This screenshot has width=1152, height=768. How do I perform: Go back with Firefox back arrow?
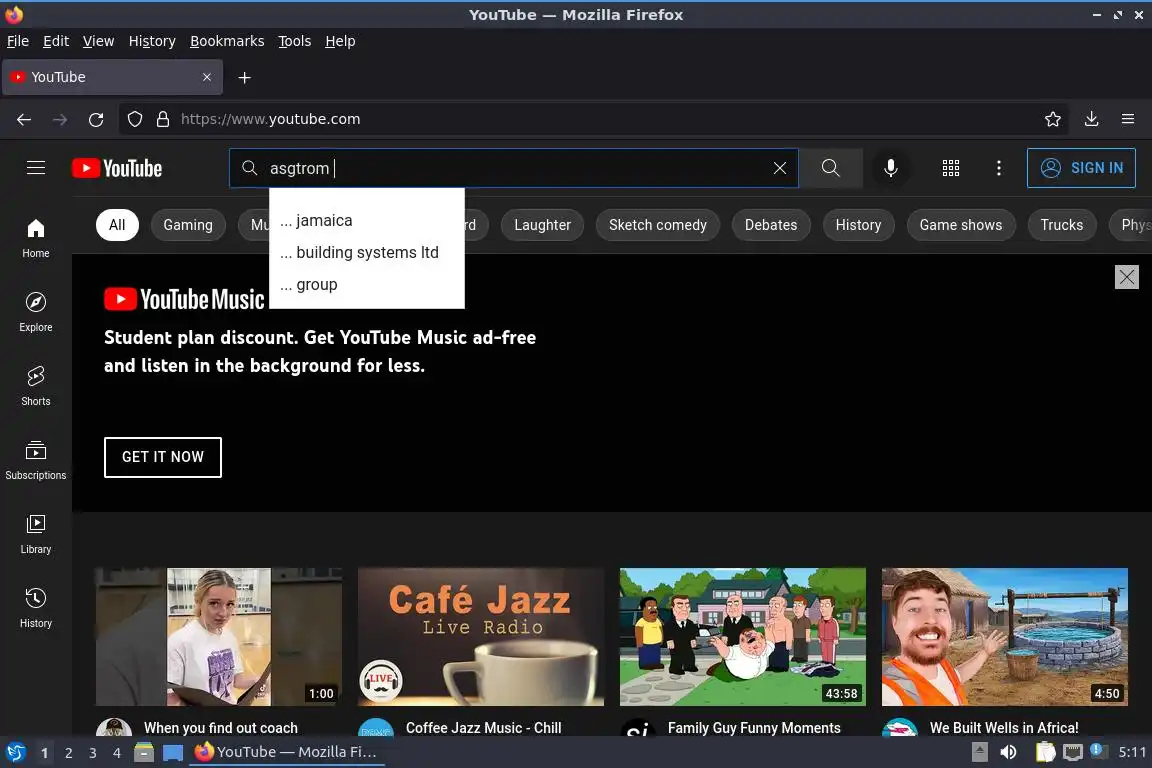pyautogui.click(x=24, y=119)
